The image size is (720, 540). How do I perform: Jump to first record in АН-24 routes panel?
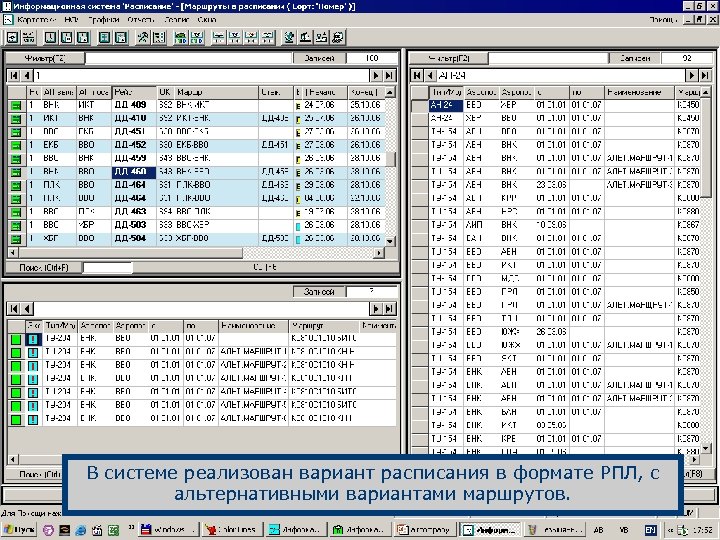416,75
